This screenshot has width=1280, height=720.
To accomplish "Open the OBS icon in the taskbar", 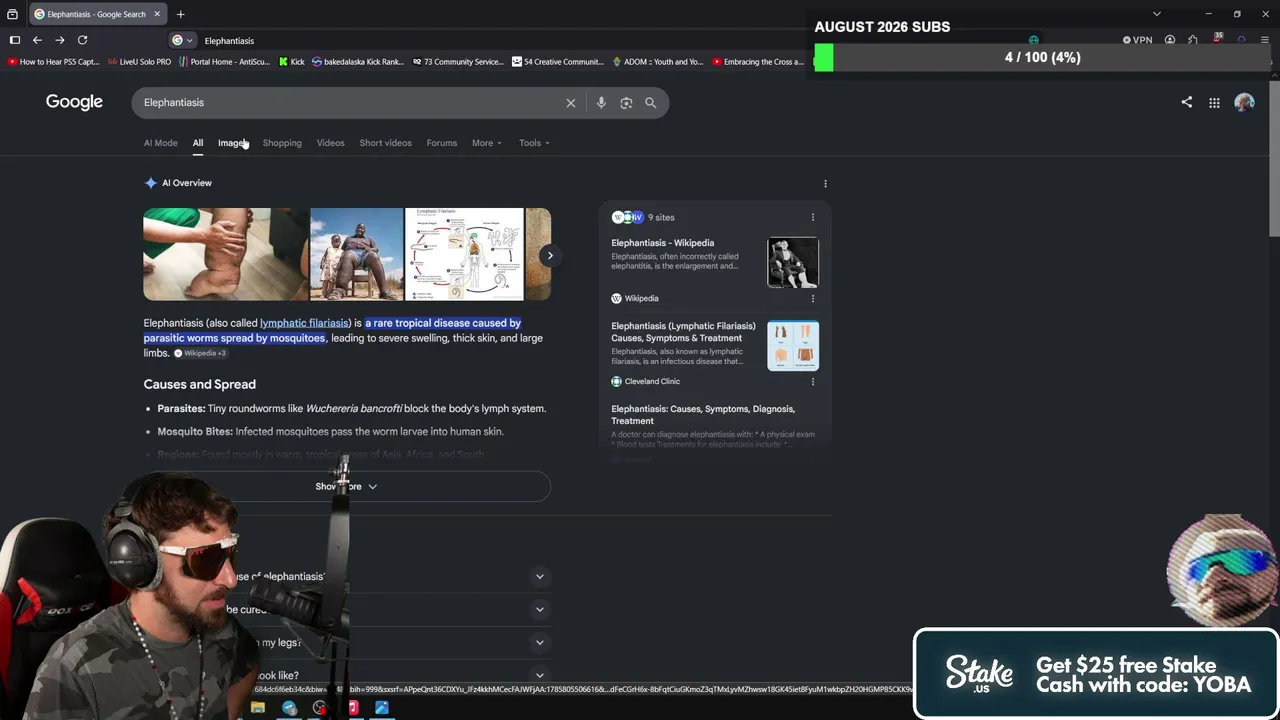I will point(320,708).
